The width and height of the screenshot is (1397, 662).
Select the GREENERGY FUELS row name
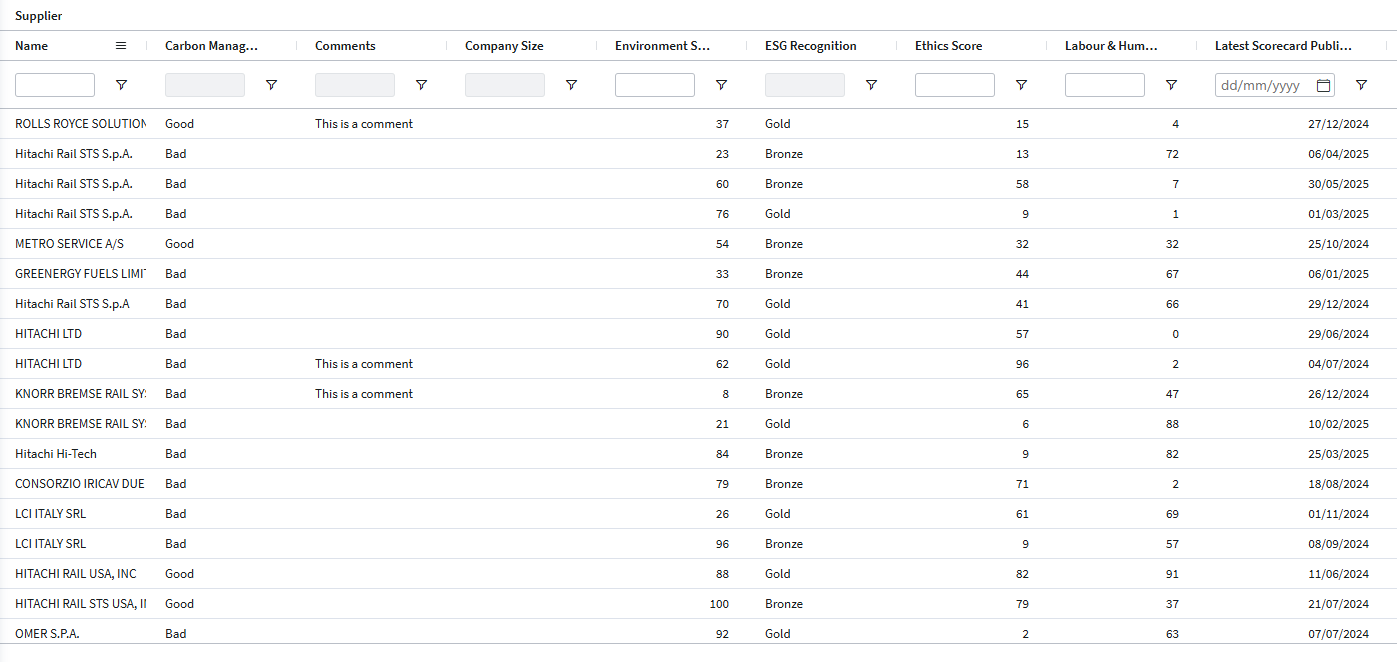point(80,274)
